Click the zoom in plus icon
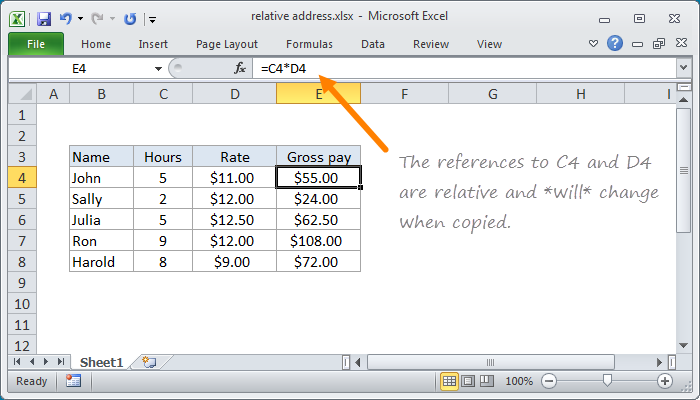 coord(665,381)
